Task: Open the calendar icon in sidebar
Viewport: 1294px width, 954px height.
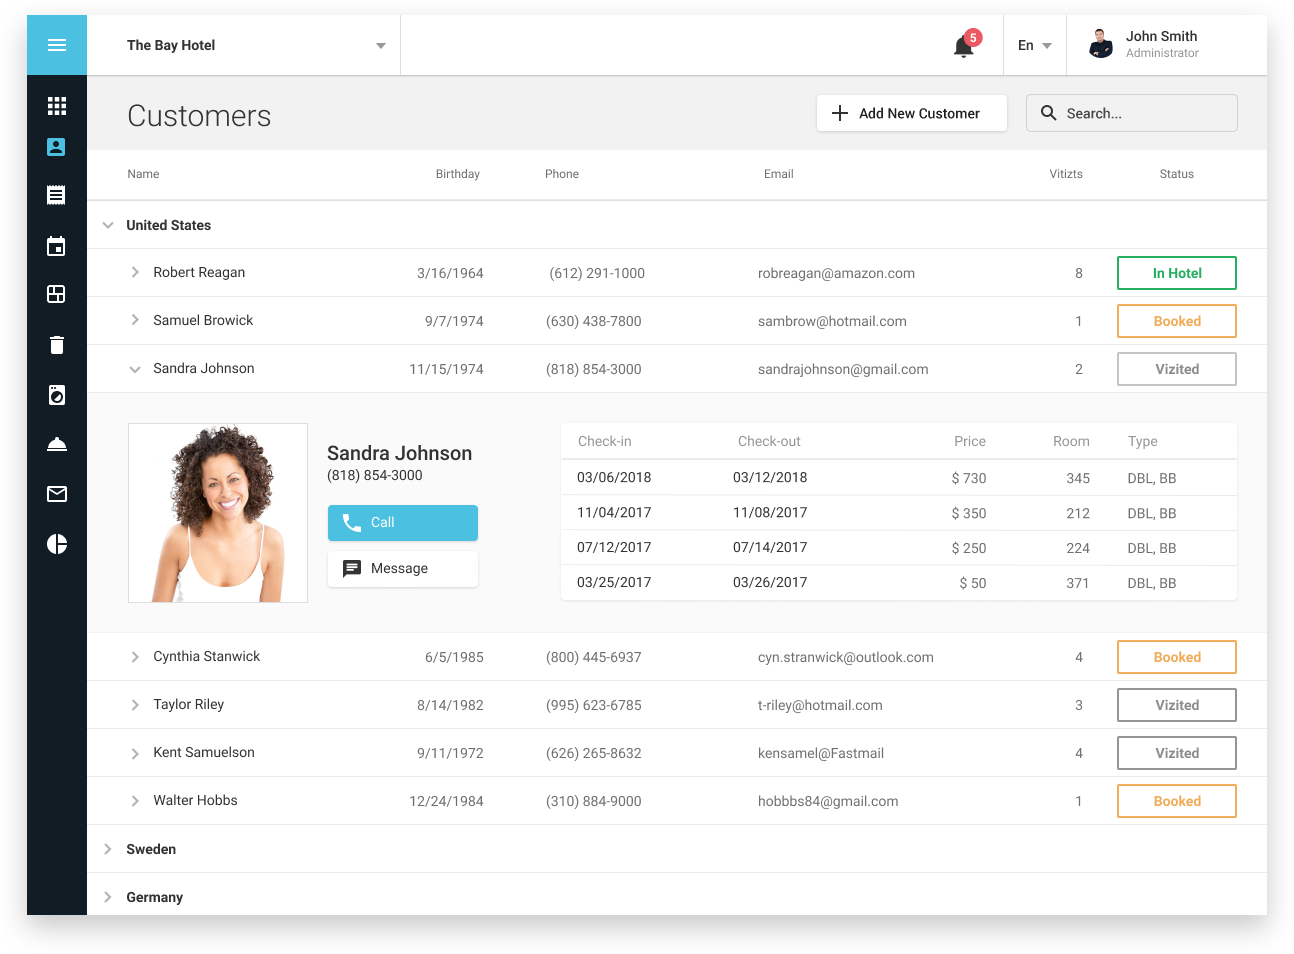Action: tap(57, 246)
